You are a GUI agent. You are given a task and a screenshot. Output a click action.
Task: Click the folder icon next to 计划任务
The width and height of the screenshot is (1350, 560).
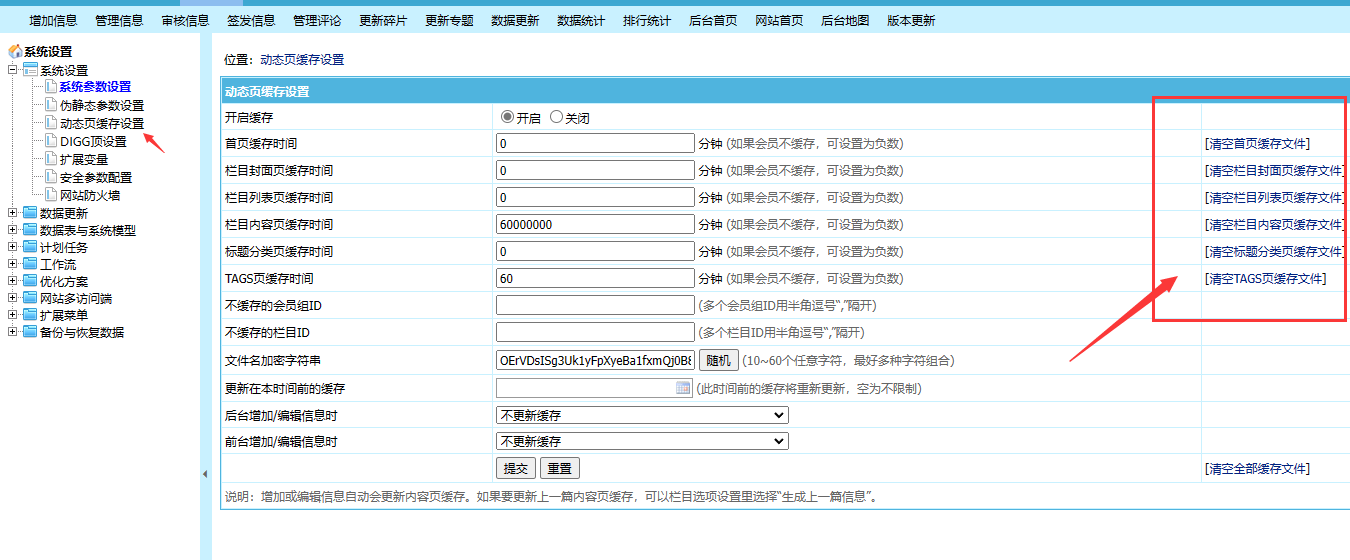(30, 247)
